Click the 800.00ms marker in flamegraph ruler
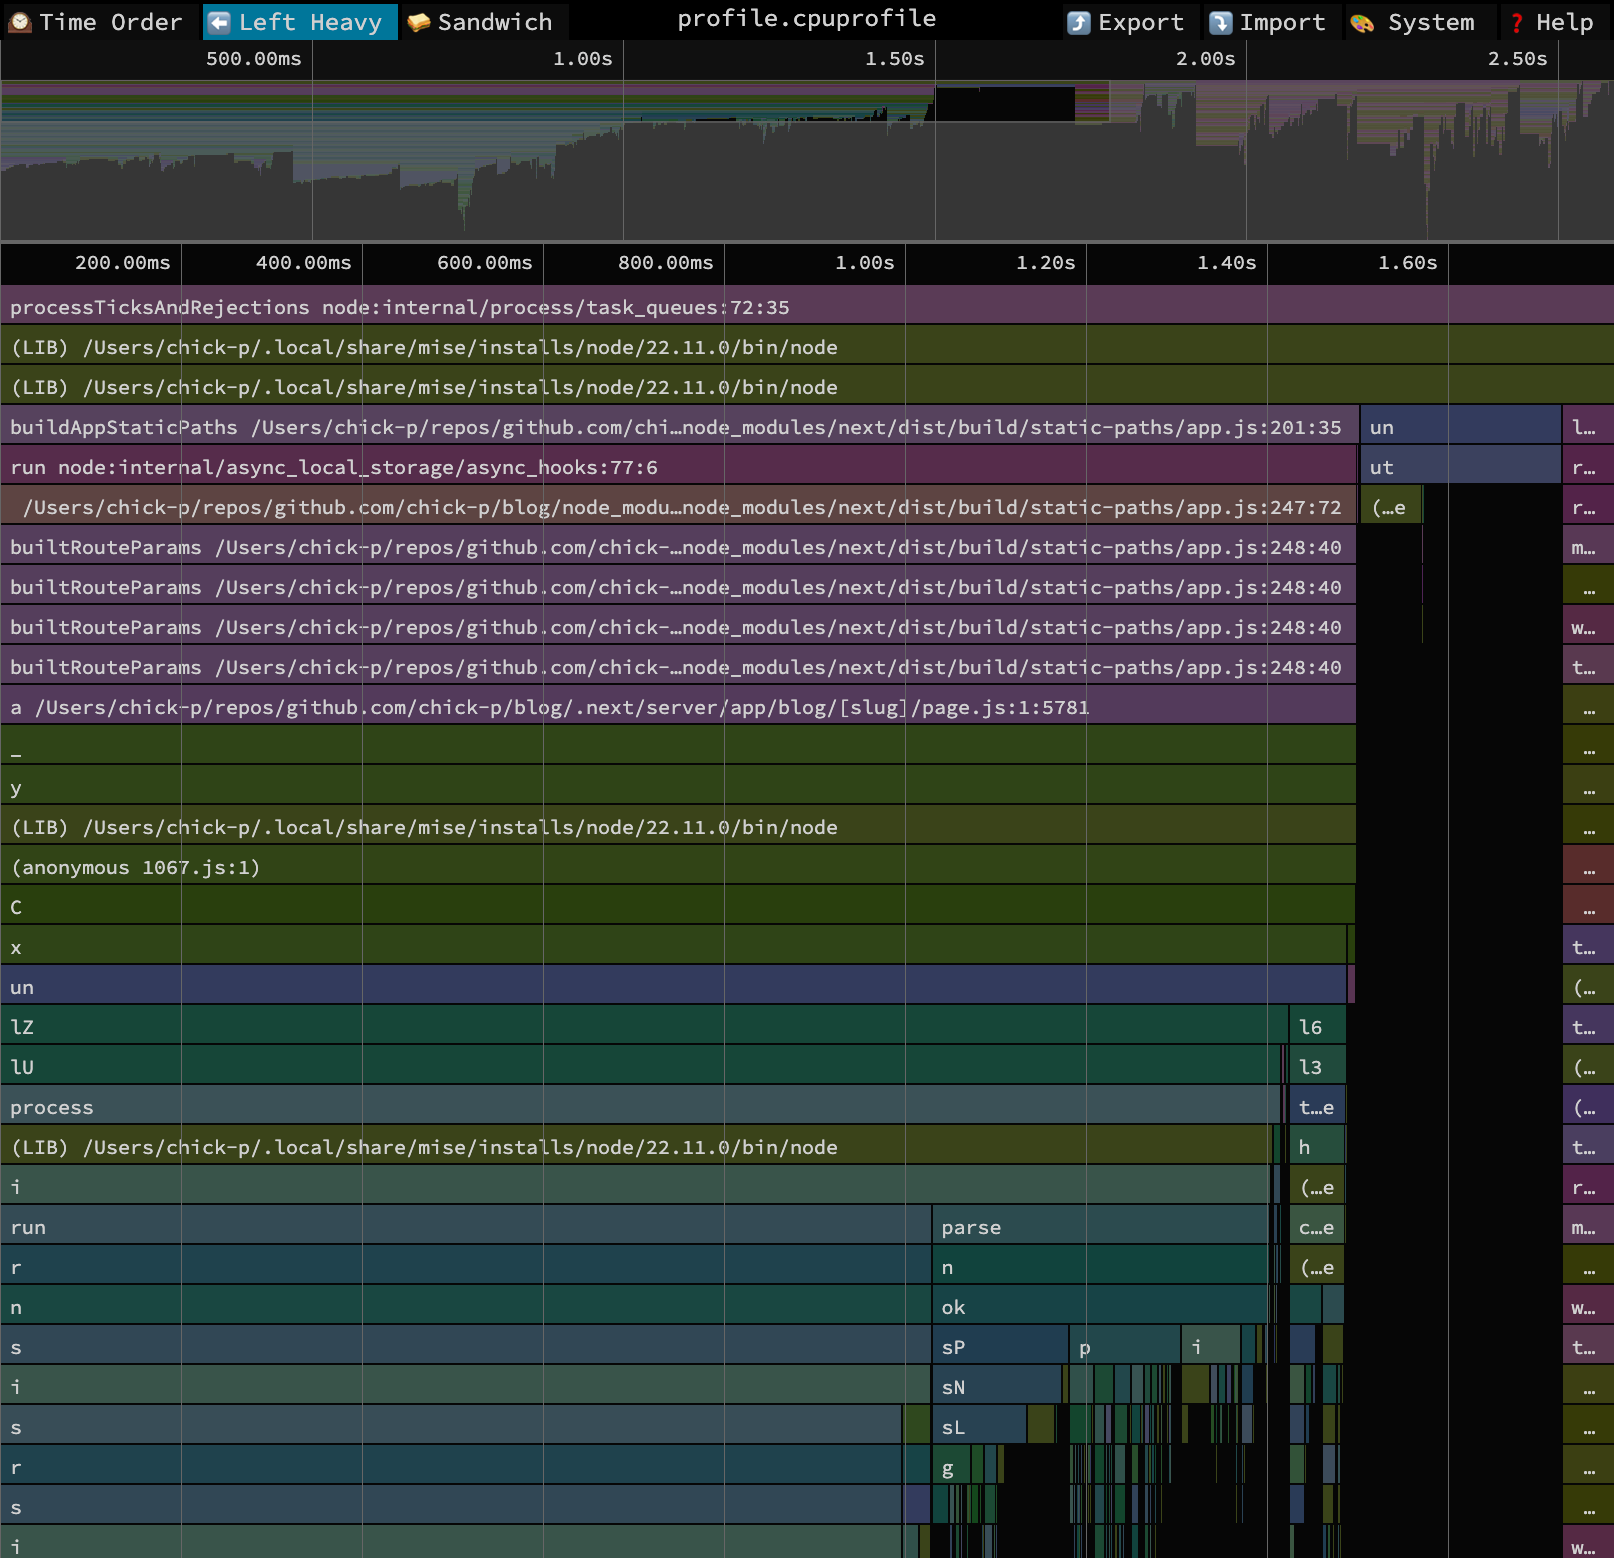The image size is (1614, 1558). tap(665, 262)
